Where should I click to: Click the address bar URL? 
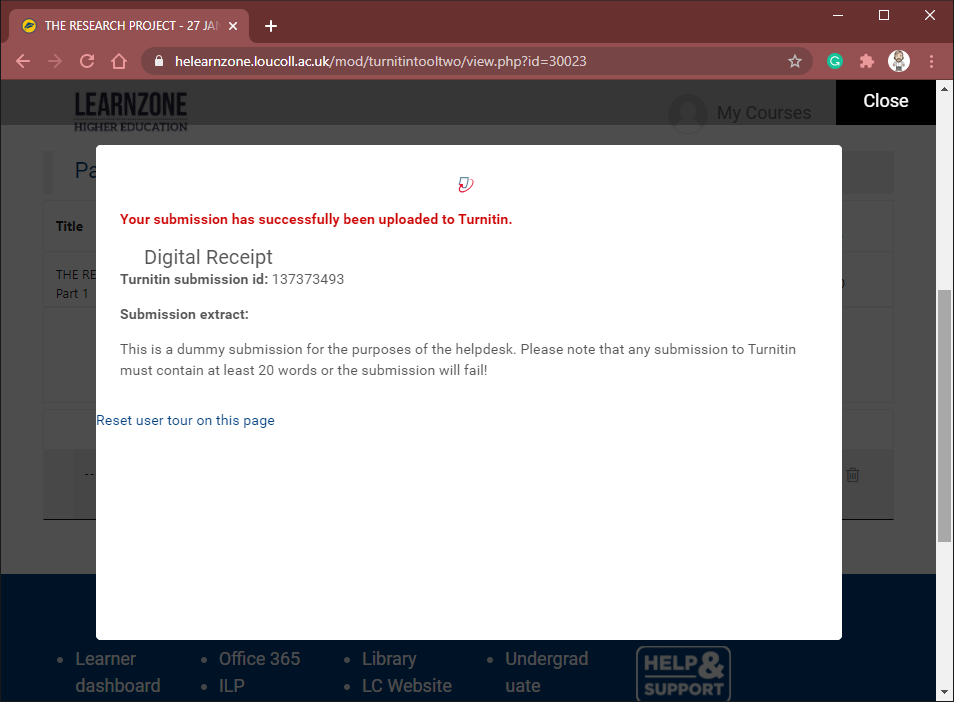coord(380,61)
